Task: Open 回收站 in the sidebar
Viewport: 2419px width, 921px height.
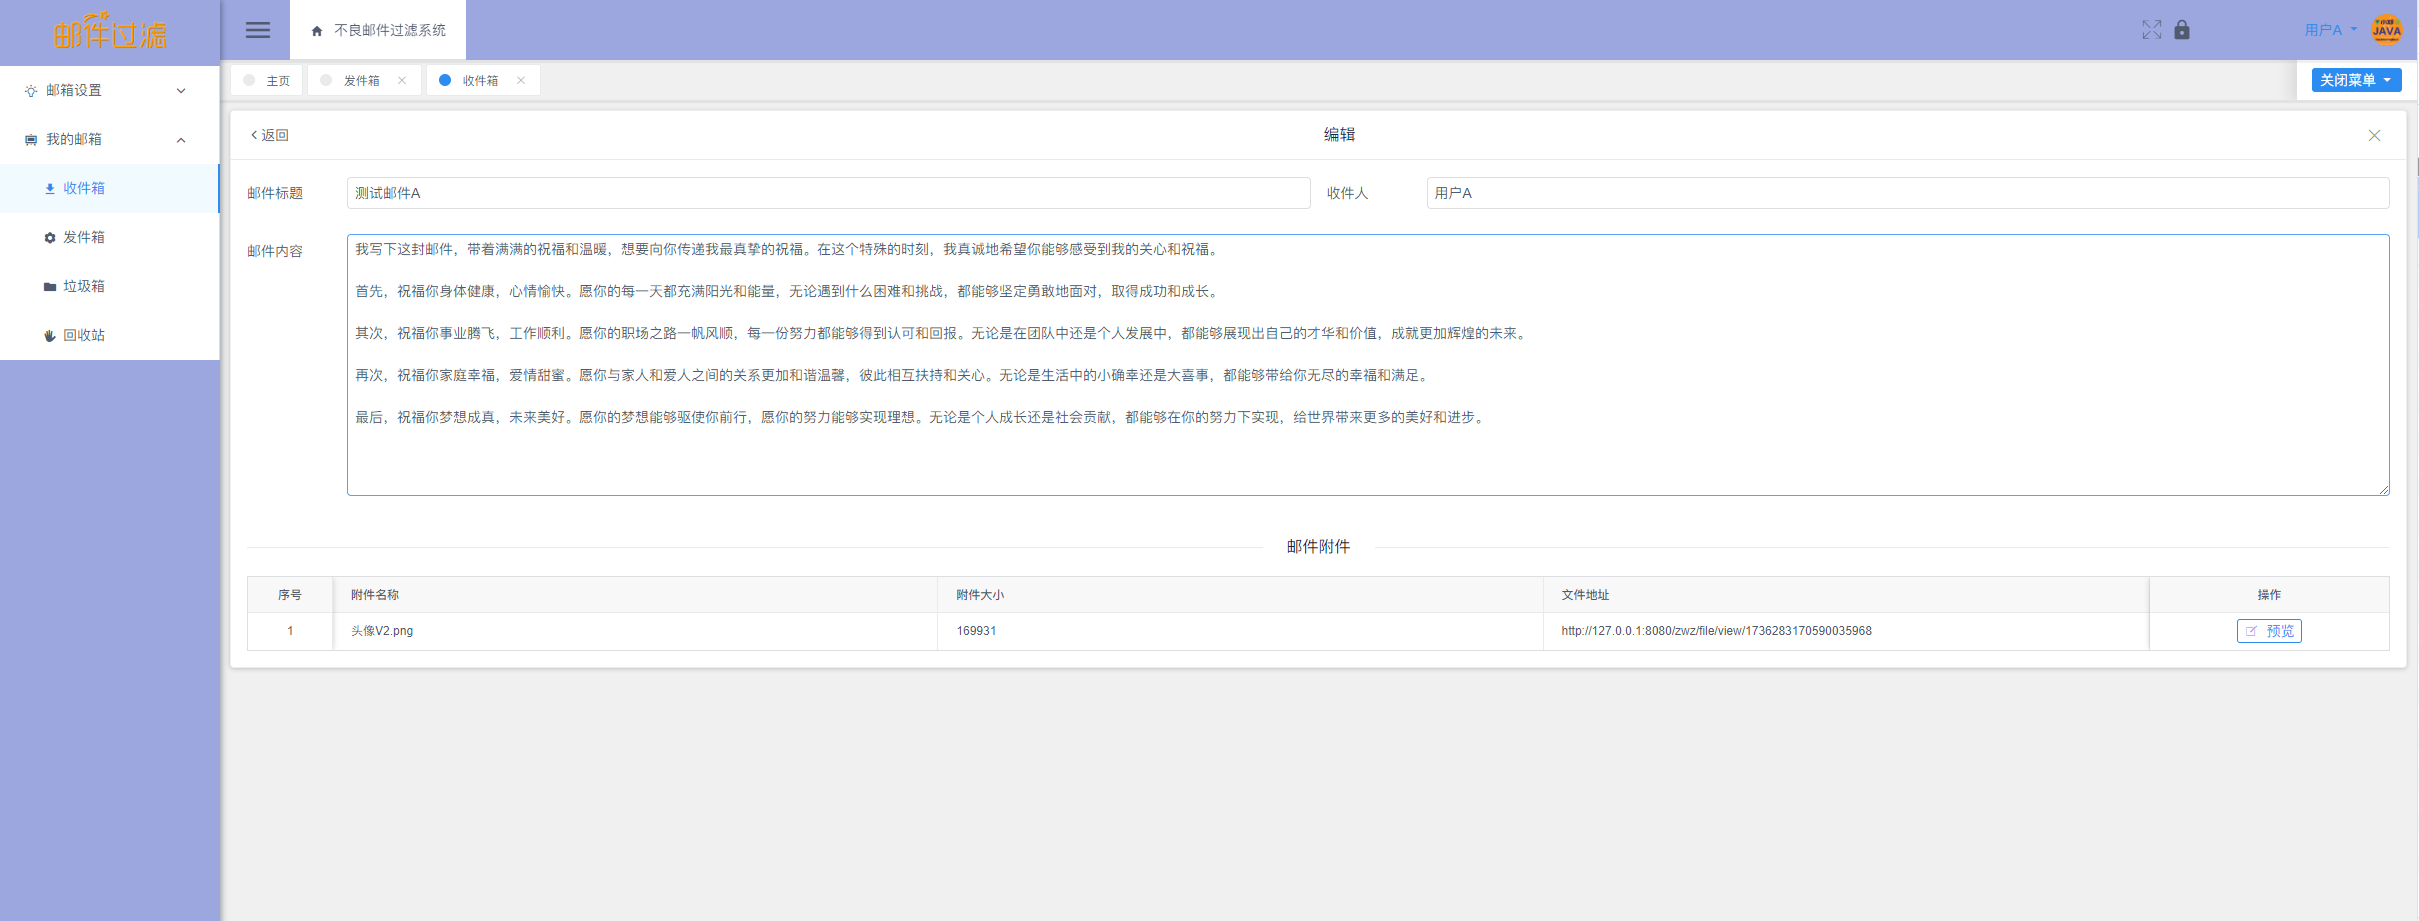Action: tap(84, 336)
